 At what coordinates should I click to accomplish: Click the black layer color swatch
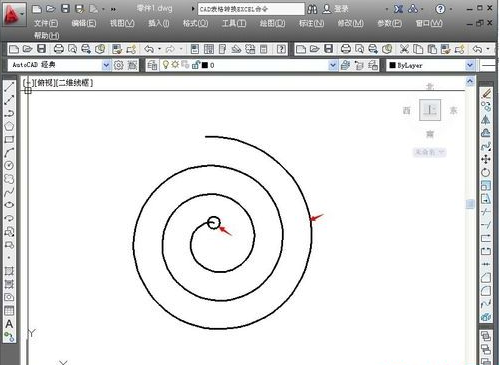(x=205, y=65)
